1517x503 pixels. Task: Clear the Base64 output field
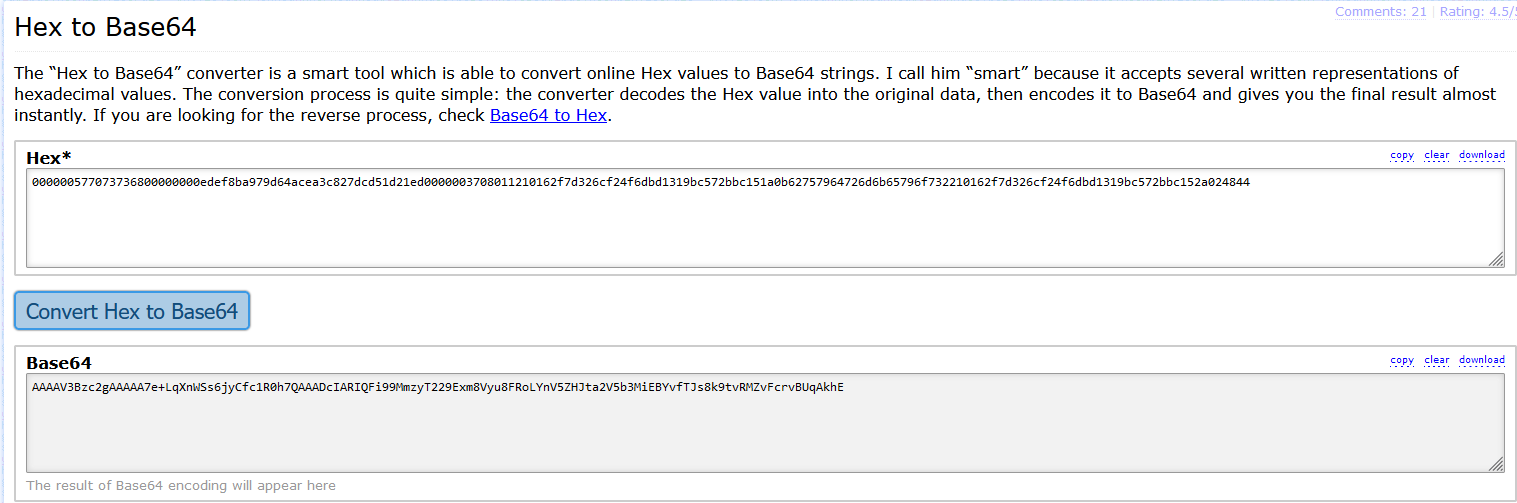1437,360
